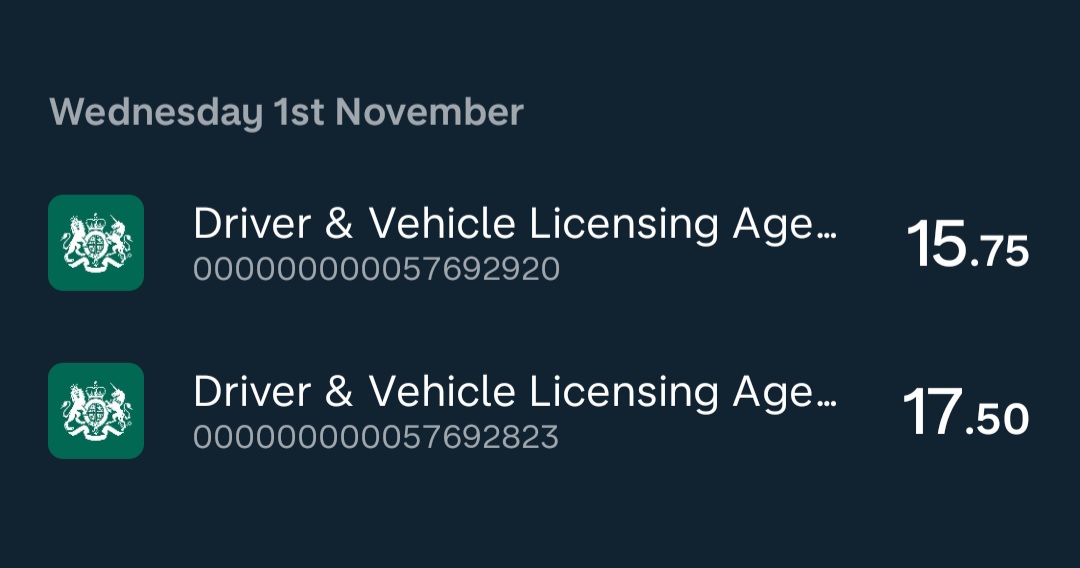The width and height of the screenshot is (1080, 568).
Task: Choose the merchant name above reference ending 2920
Action: (x=515, y=224)
